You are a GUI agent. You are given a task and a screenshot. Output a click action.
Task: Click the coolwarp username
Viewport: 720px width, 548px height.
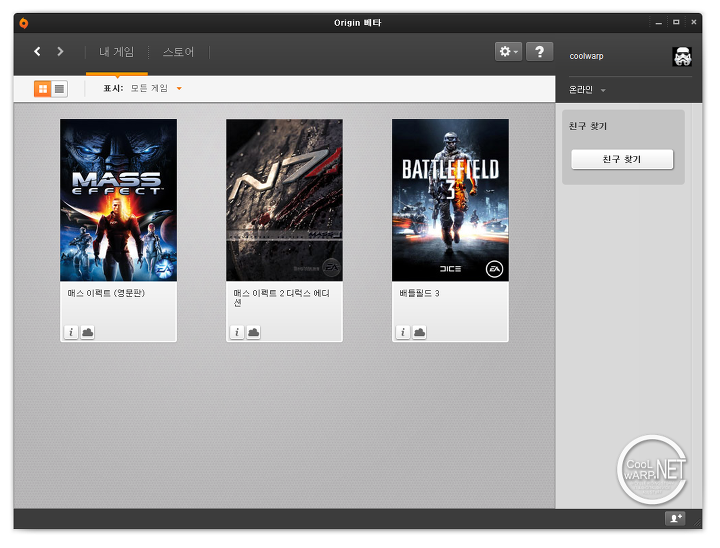[x=586, y=56]
